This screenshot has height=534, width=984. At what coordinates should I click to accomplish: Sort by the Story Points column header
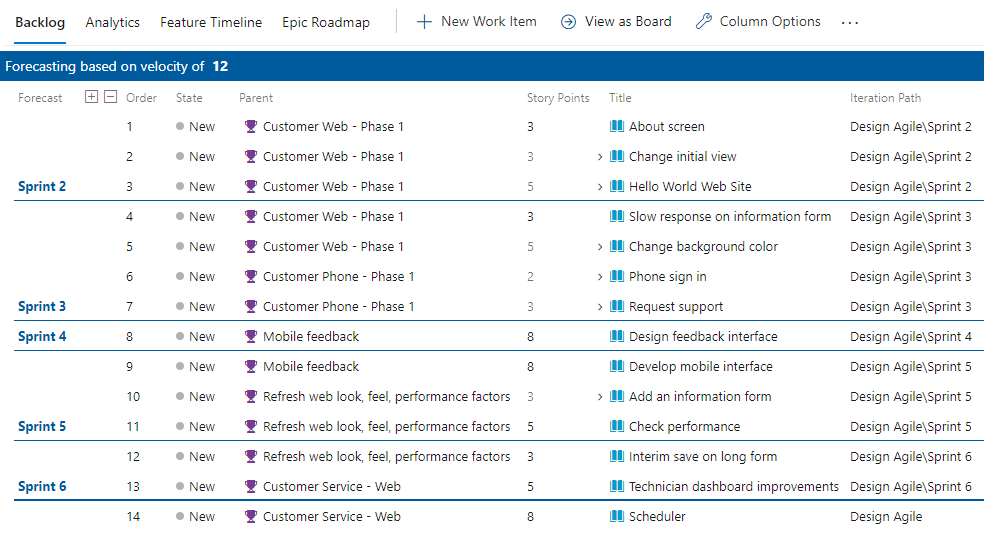pos(558,98)
